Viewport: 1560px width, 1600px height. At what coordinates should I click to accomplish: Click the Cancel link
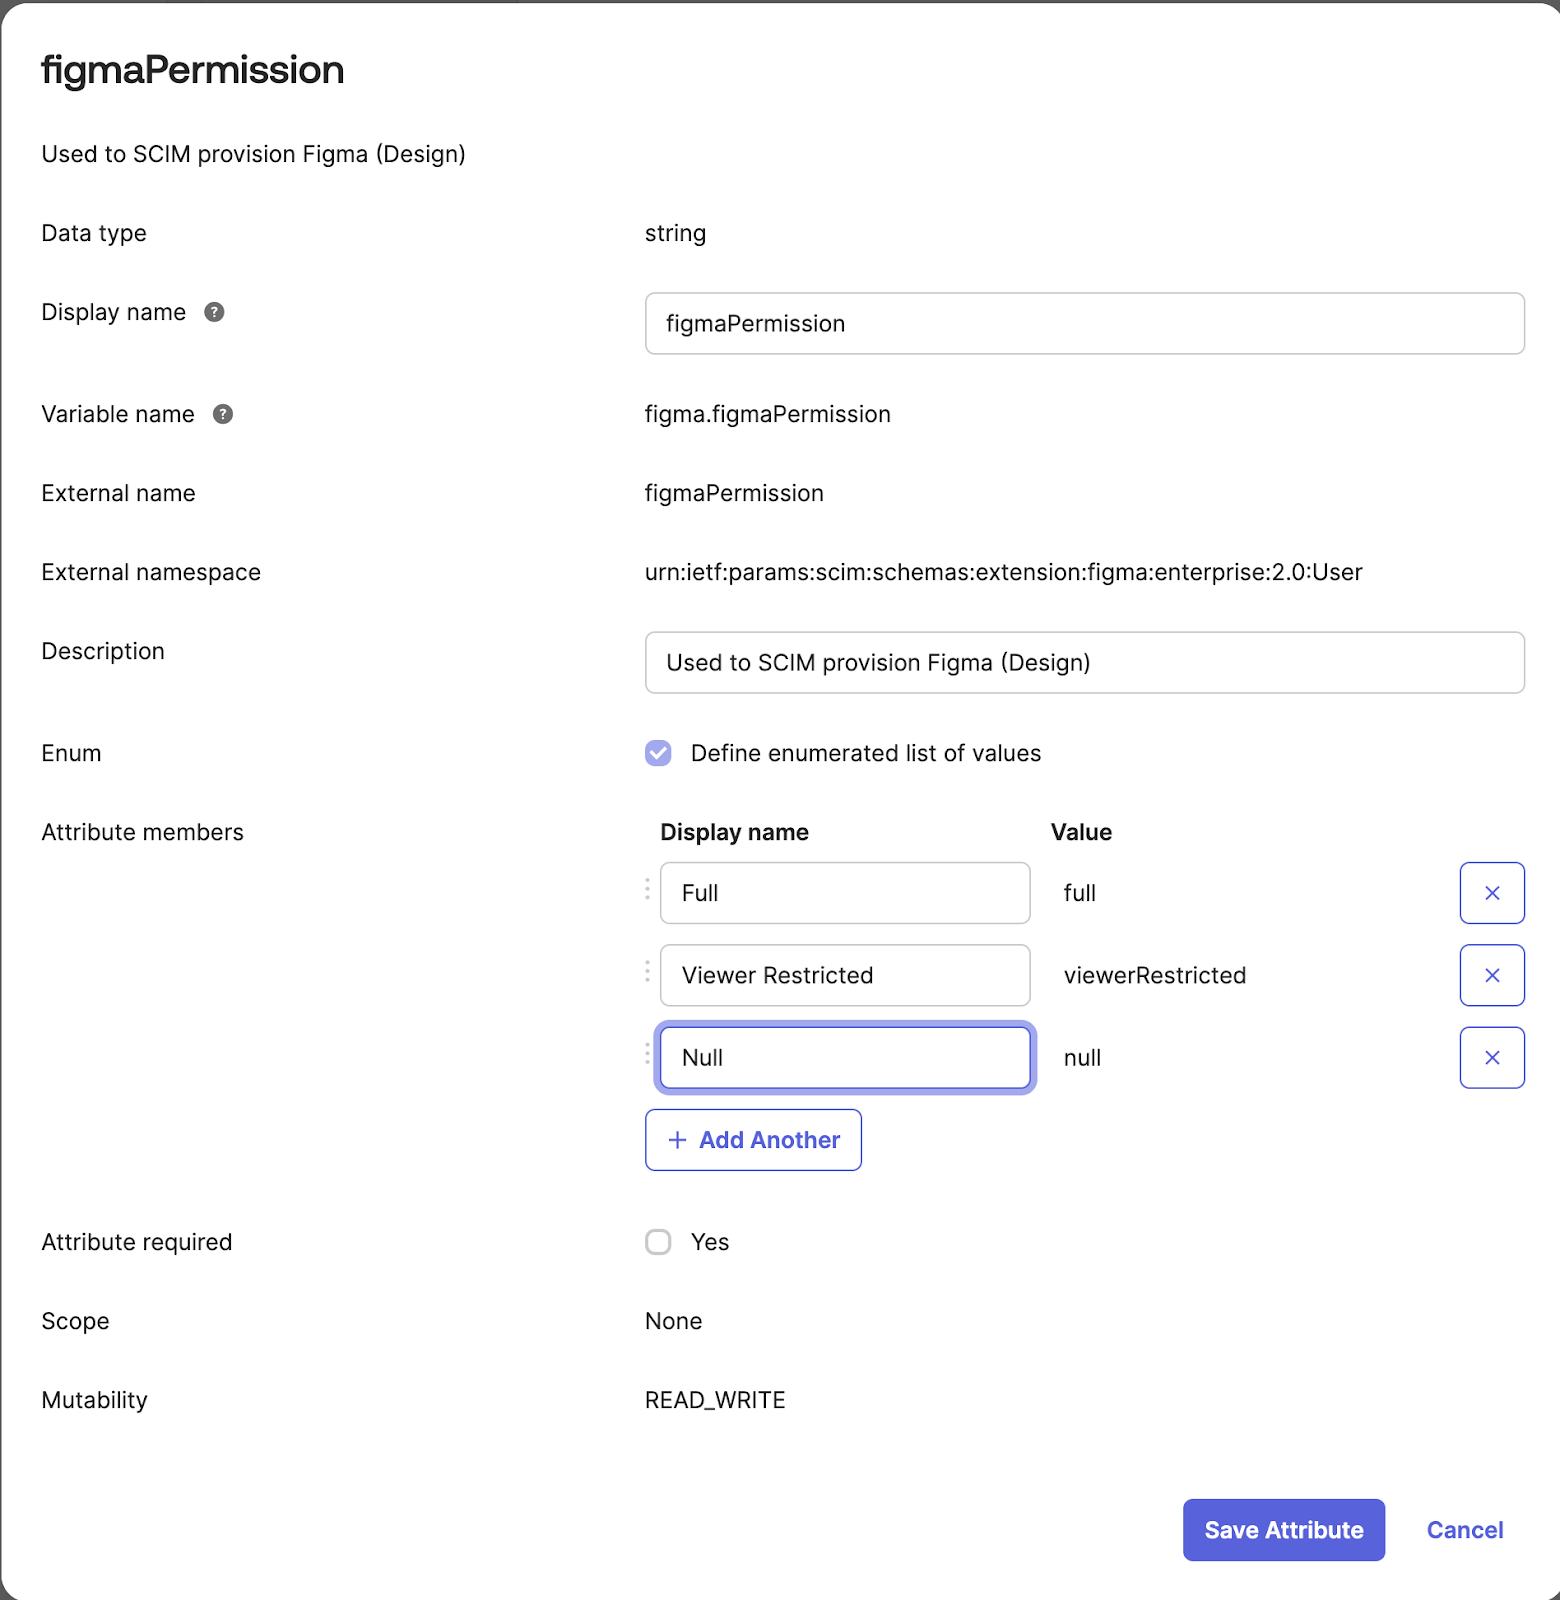click(1464, 1530)
